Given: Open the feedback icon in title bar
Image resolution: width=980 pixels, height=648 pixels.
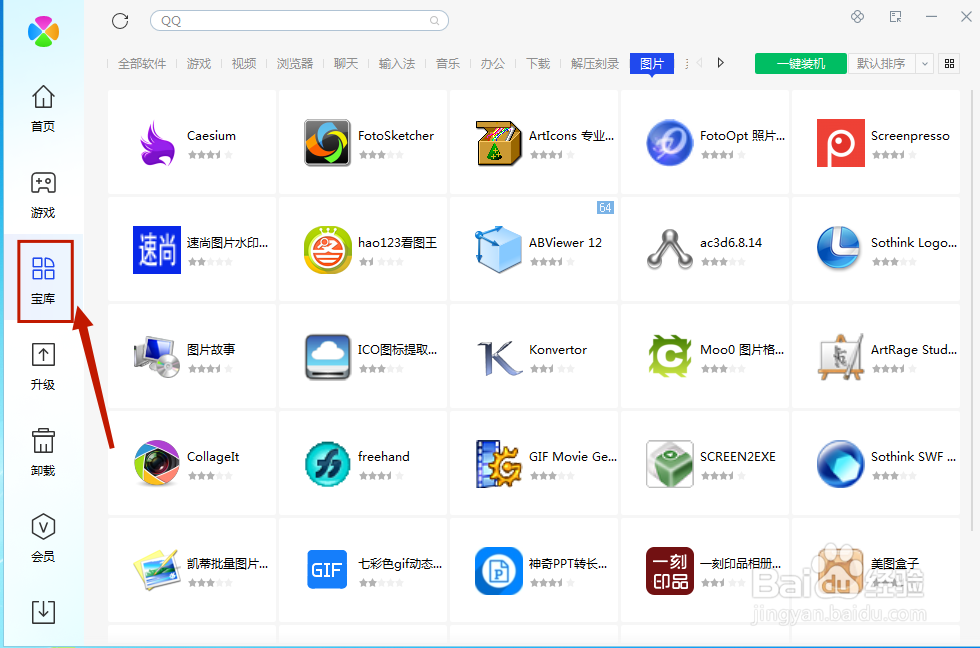Looking at the screenshot, I should click(896, 17).
